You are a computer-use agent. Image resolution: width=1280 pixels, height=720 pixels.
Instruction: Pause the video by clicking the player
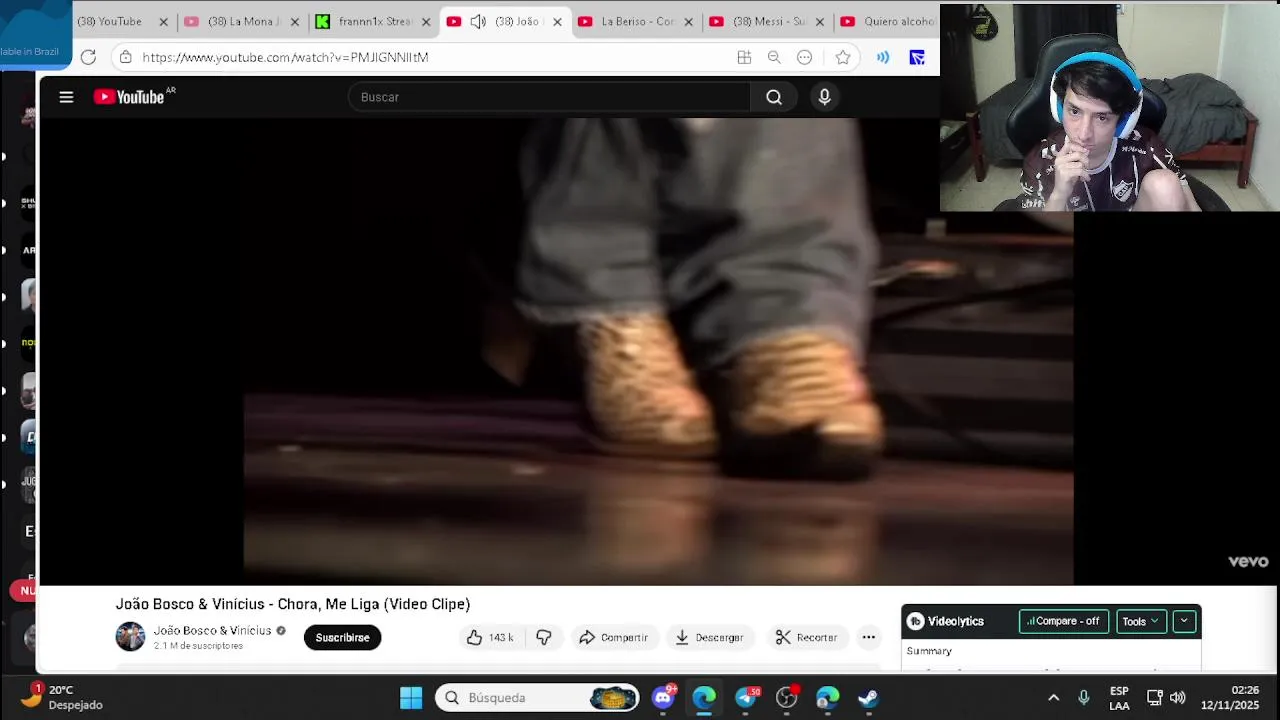click(x=658, y=350)
